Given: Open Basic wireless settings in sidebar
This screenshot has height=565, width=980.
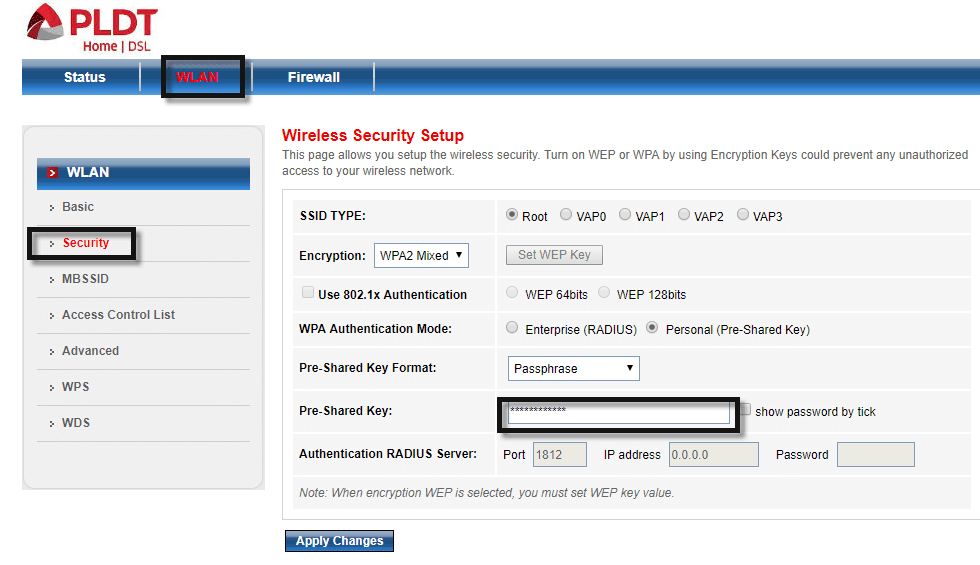Looking at the screenshot, I should [78, 207].
